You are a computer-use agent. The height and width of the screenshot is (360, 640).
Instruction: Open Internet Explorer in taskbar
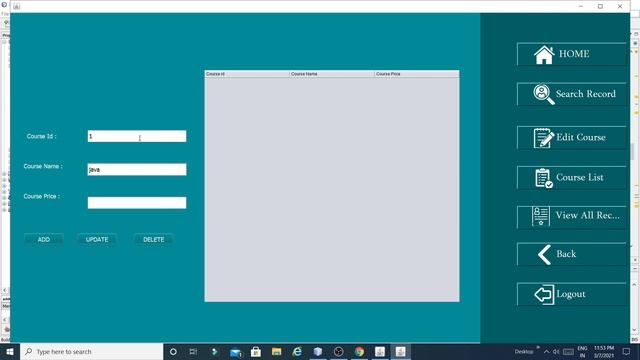tap(297, 351)
